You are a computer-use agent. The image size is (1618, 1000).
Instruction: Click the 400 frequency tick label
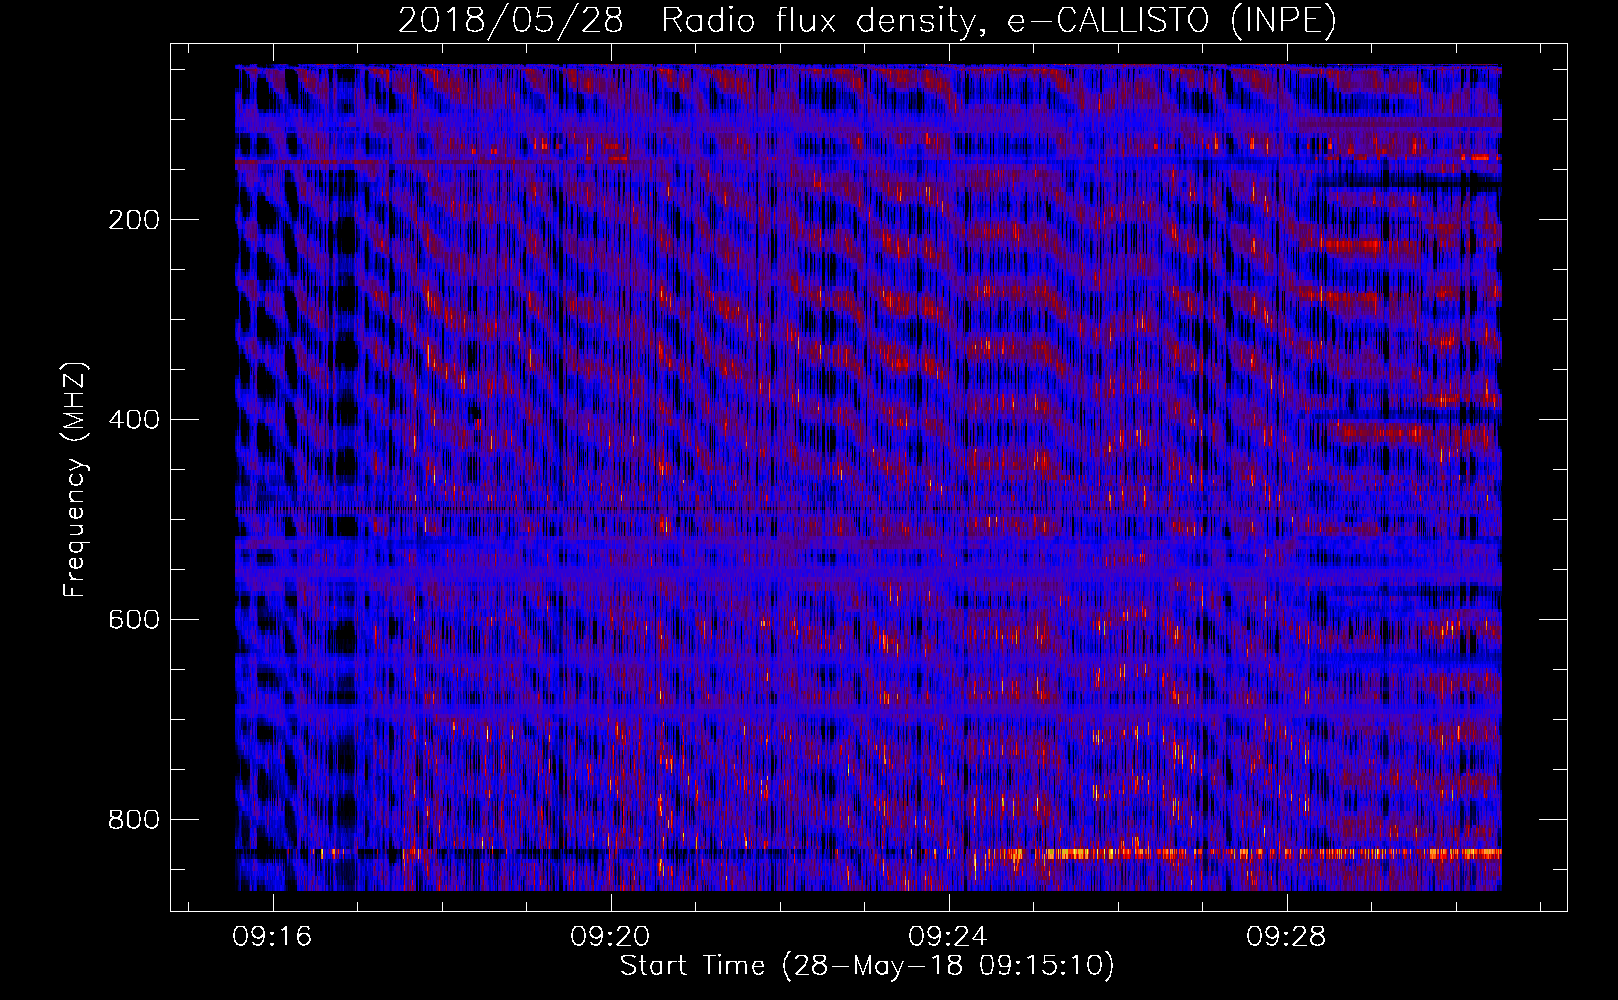pyautogui.click(x=134, y=420)
